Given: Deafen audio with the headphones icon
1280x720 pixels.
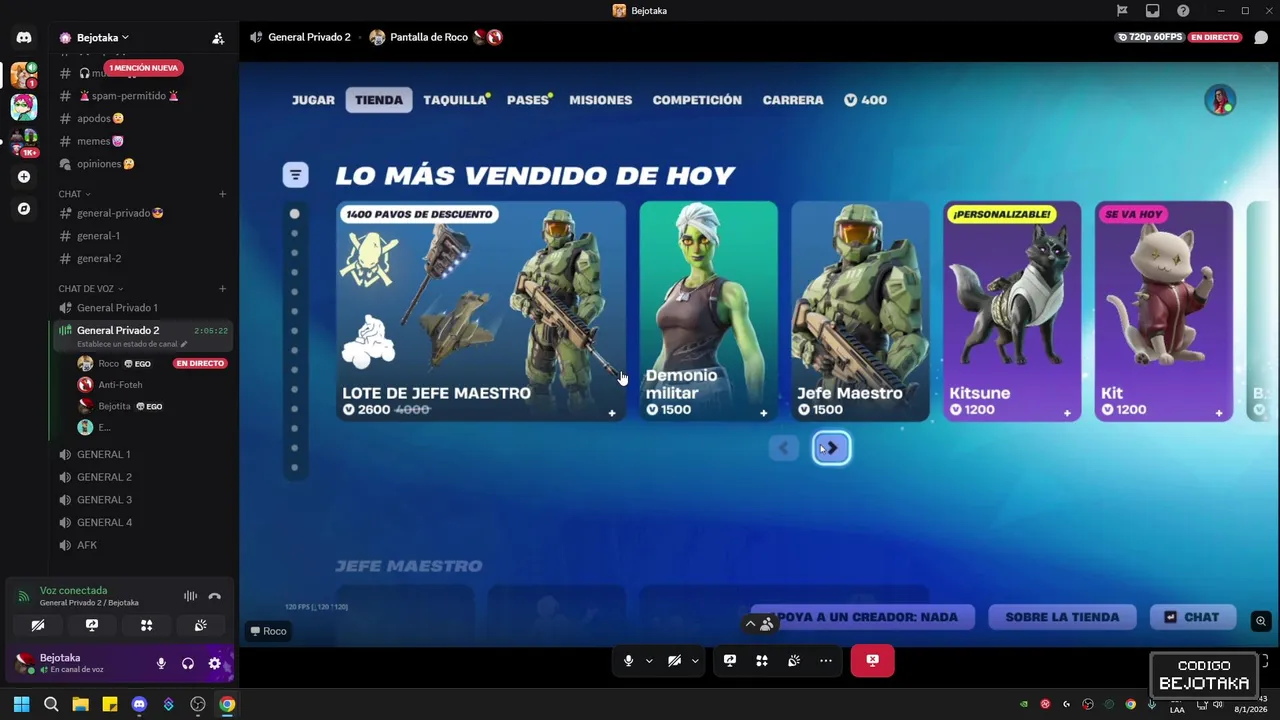Looking at the screenshot, I should pyautogui.click(x=187, y=663).
